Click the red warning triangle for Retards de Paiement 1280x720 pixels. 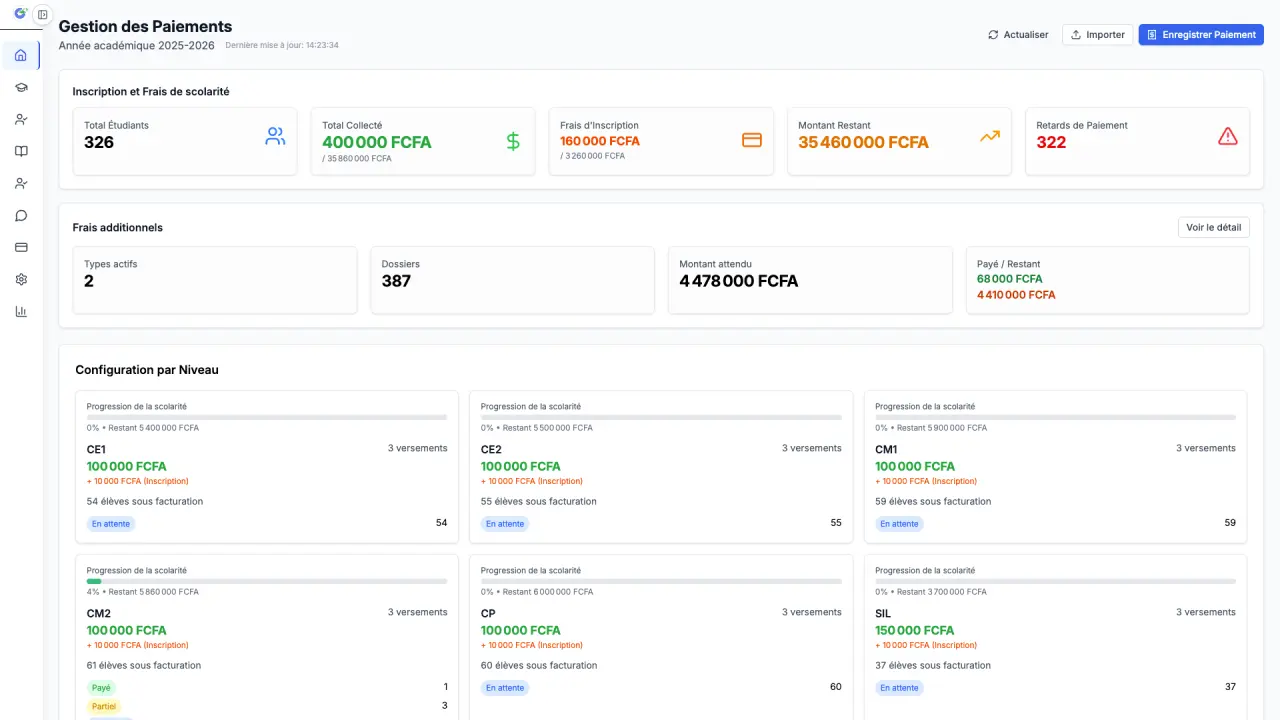(1227, 137)
